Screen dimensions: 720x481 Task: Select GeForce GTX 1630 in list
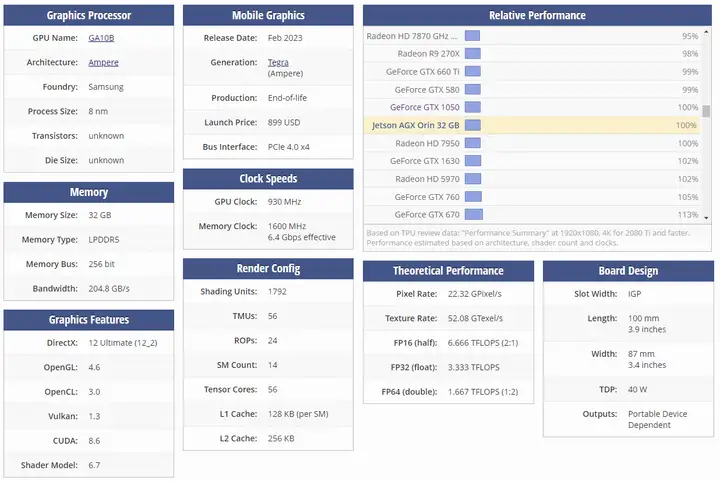click(425, 161)
